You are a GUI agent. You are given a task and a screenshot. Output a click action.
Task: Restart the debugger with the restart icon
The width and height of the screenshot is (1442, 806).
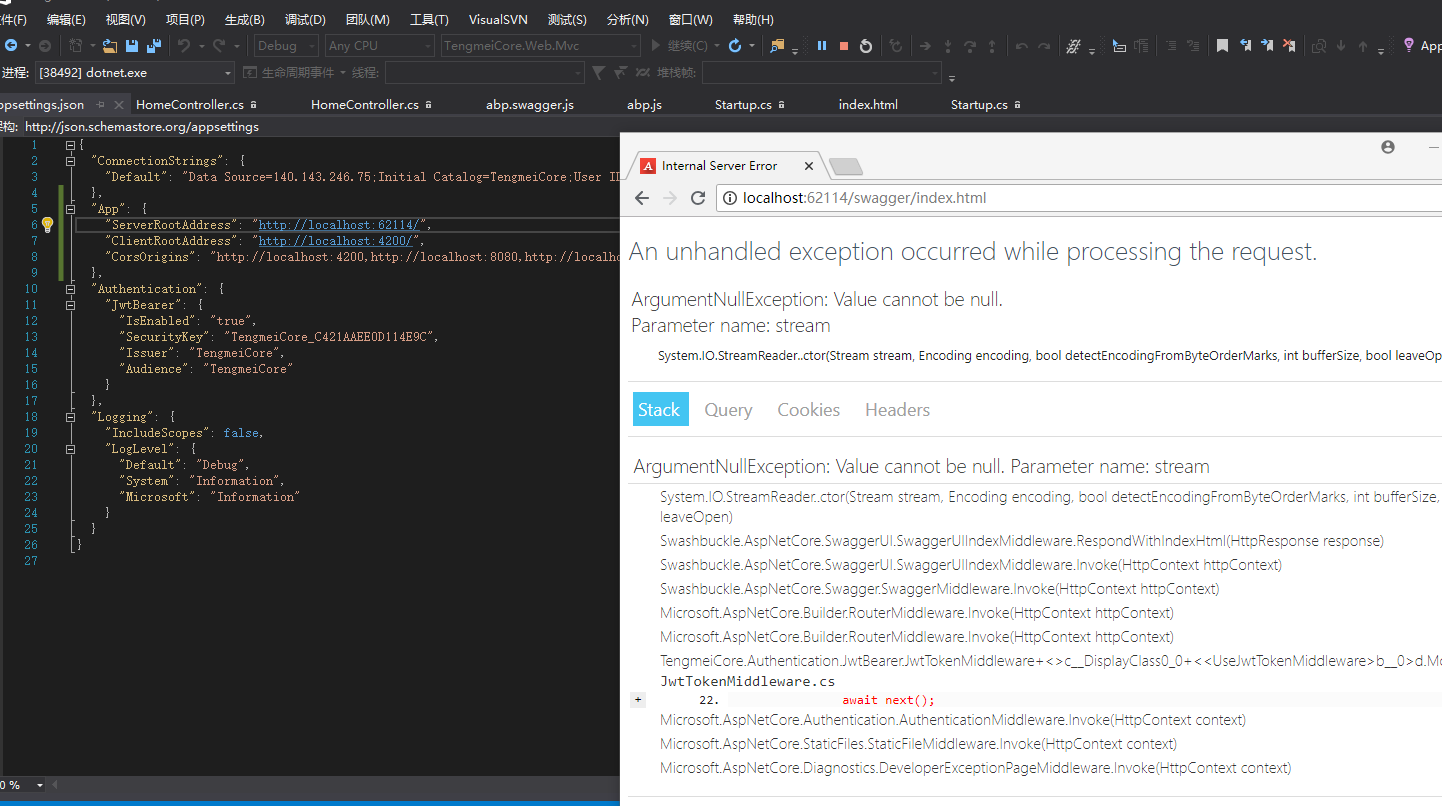tap(866, 45)
